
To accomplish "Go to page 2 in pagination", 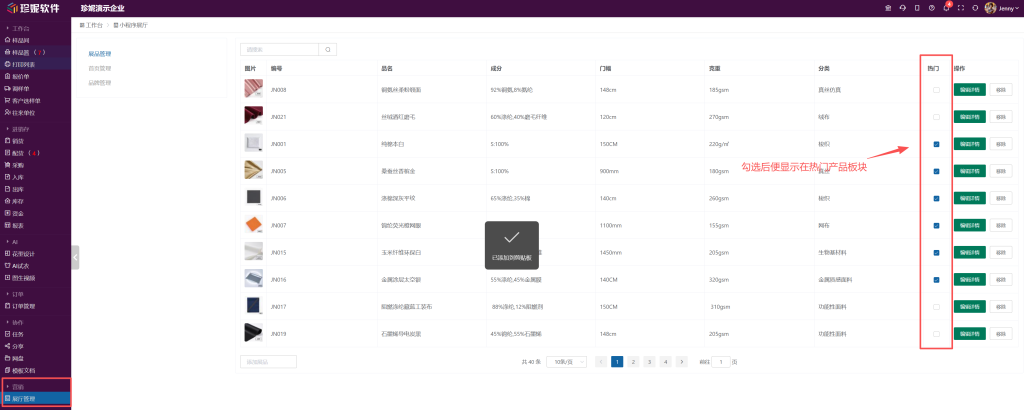I will [634, 361].
